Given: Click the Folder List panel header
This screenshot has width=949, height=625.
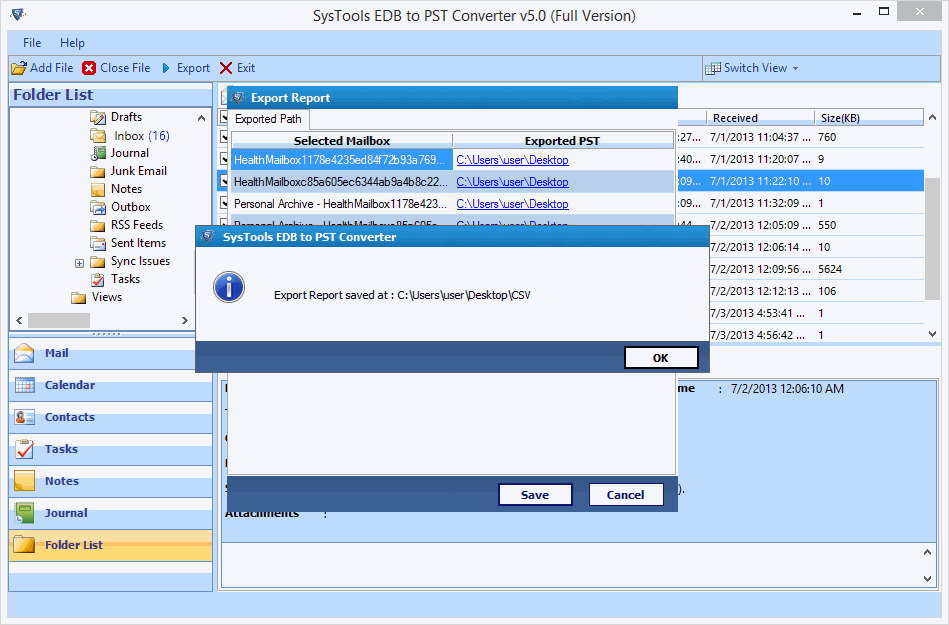Looking at the screenshot, I should 110,95.
